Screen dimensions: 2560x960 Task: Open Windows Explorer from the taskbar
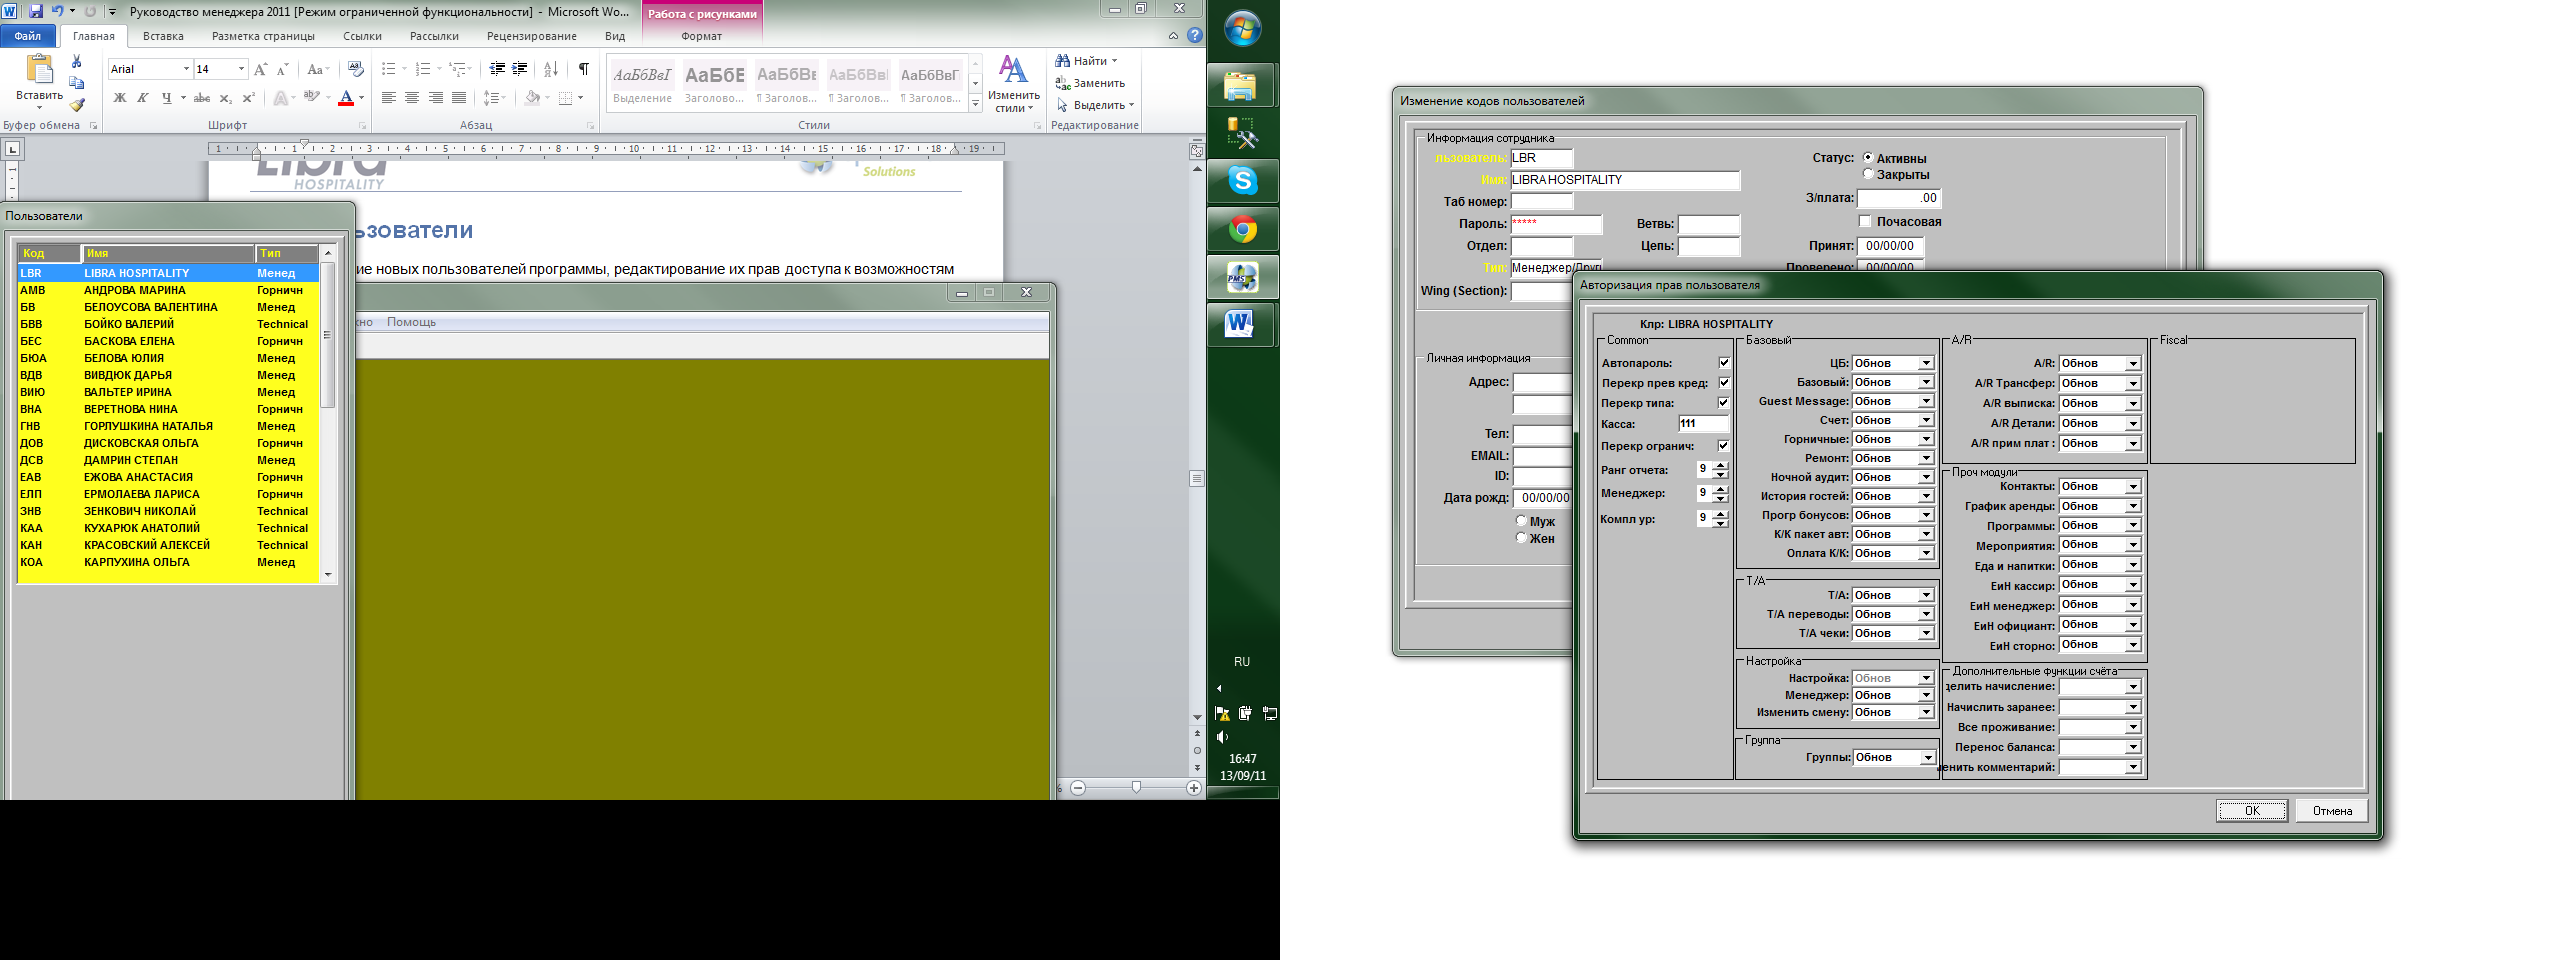pyautogui.click(x=1242, y=86)
